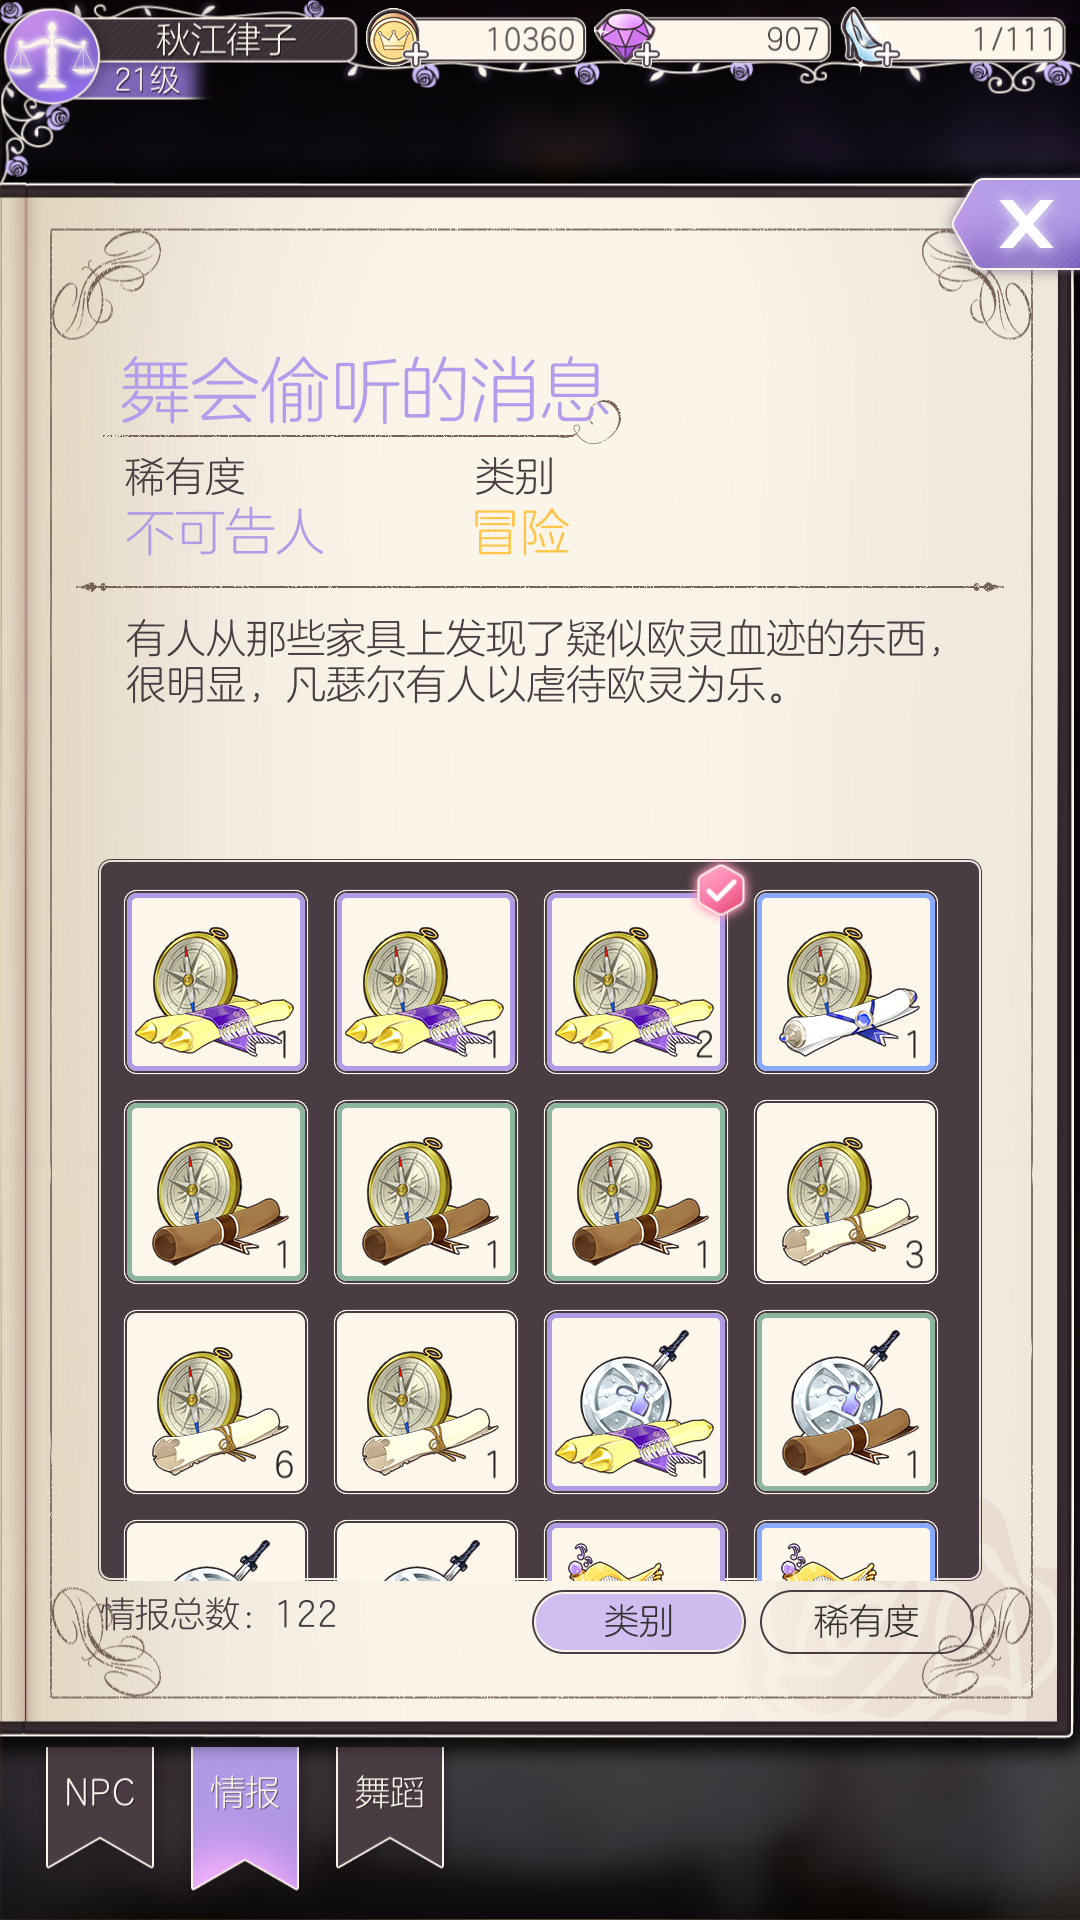This screenshot has height=1920, width=1080.
Task: Toggle sort by 类别
Action: pos(639,1621)
